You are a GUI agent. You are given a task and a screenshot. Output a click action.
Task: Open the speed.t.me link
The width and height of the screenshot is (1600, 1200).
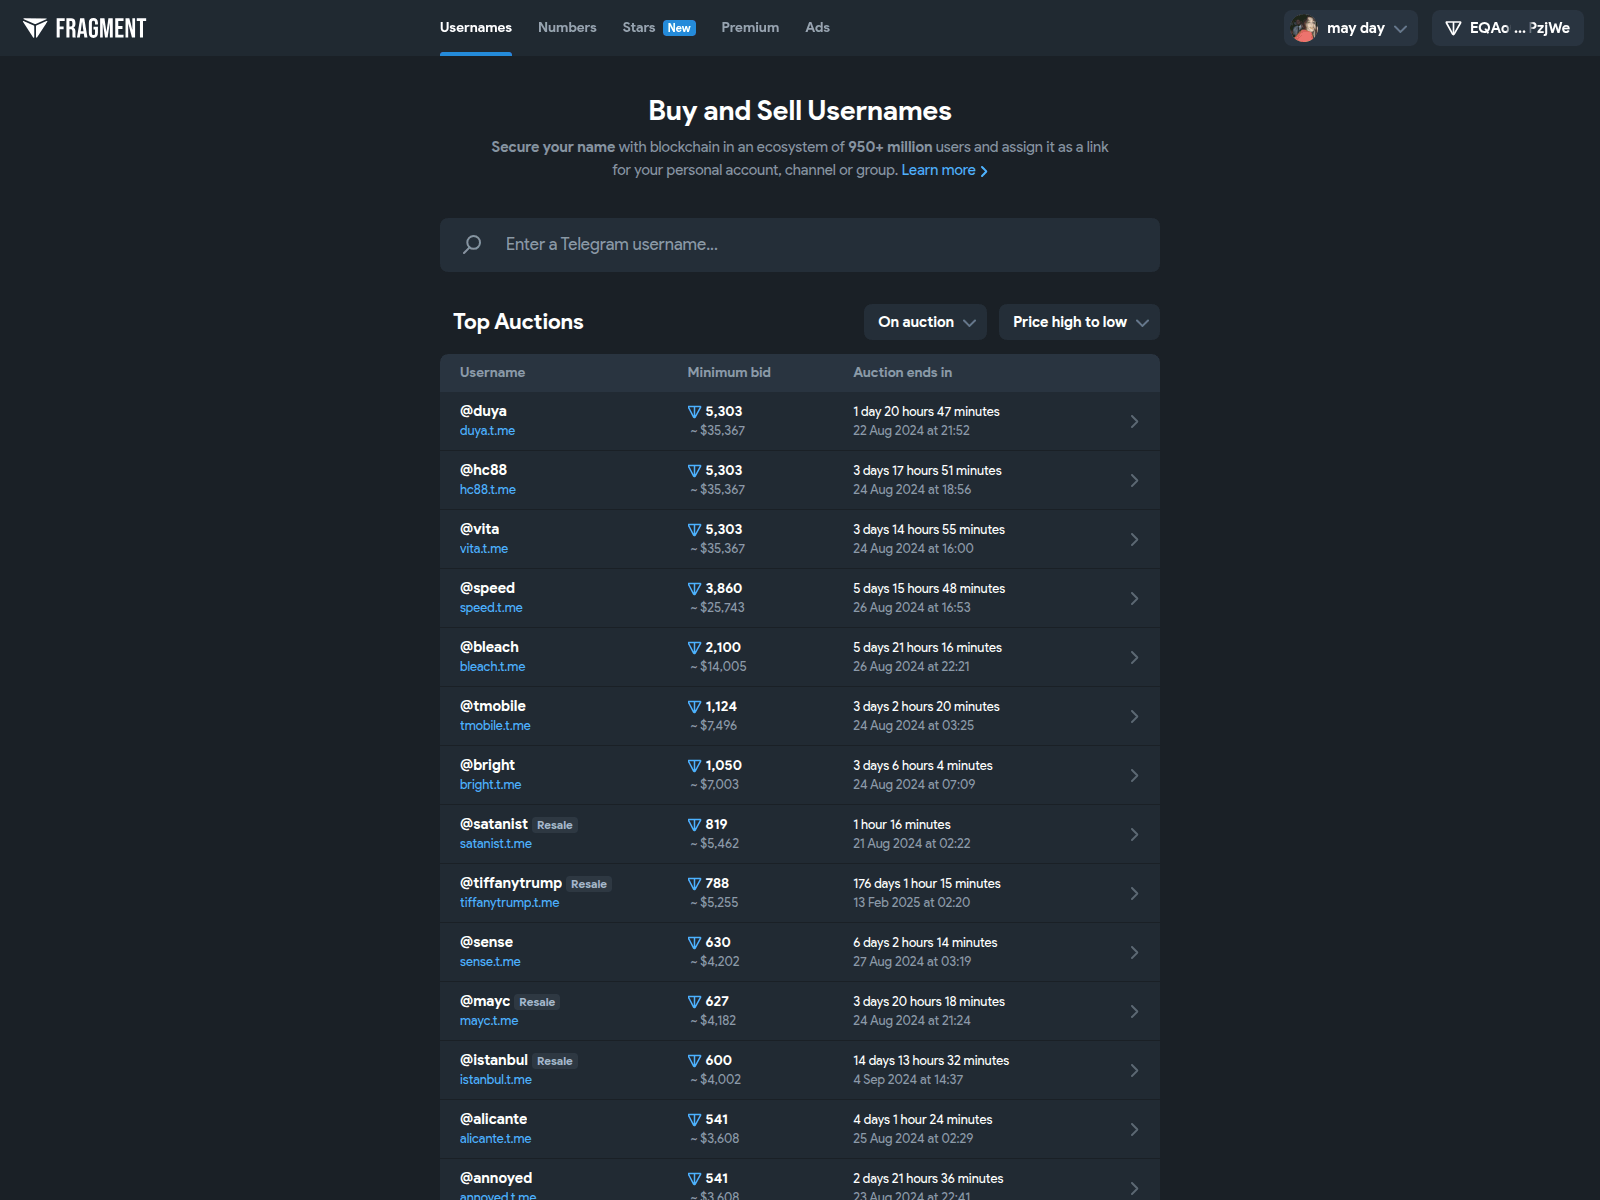[x=491, y=608]
